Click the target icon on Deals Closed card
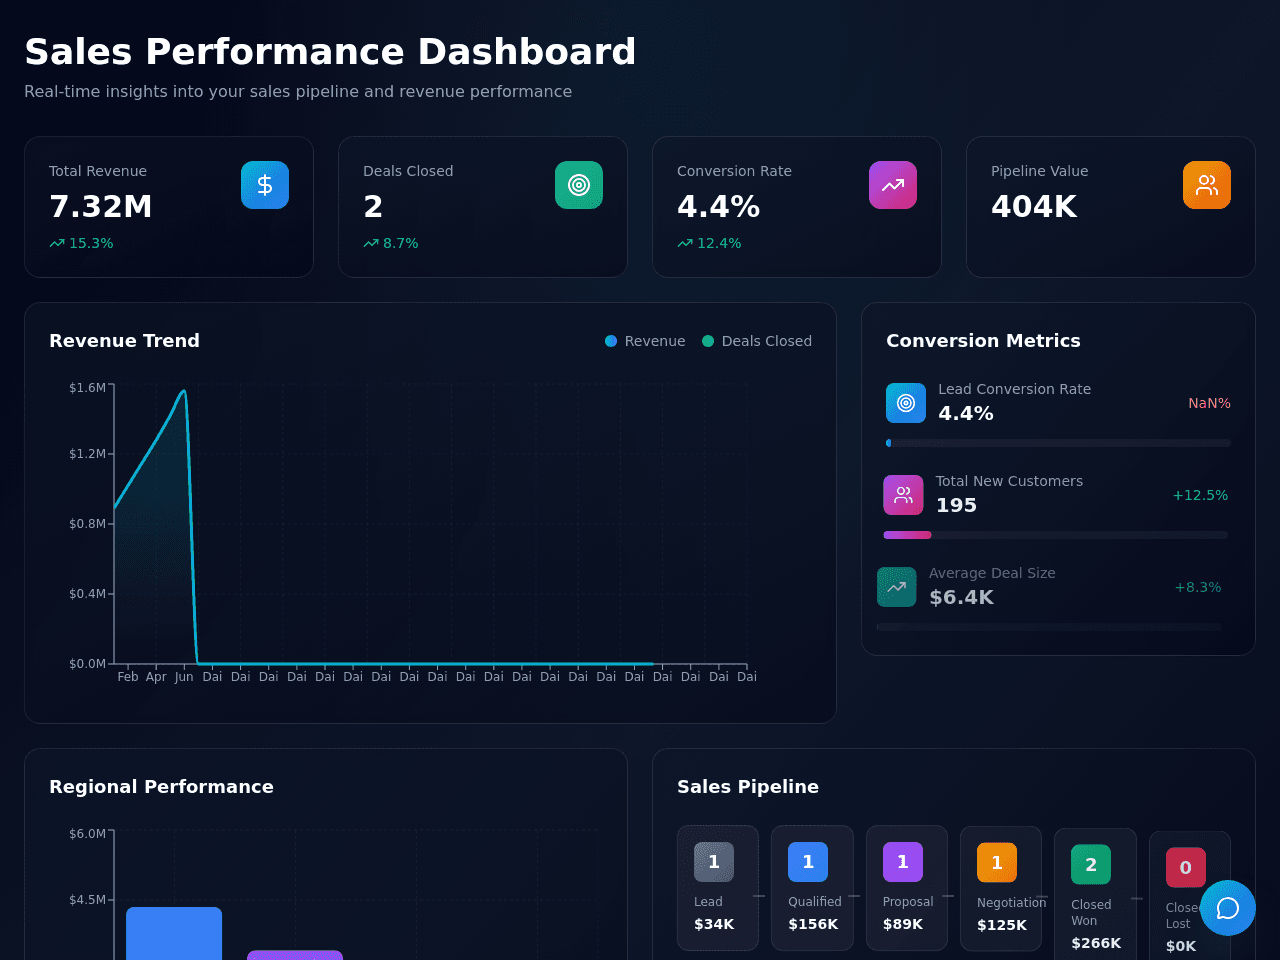The image size is (1280, 960). point(579,185)
